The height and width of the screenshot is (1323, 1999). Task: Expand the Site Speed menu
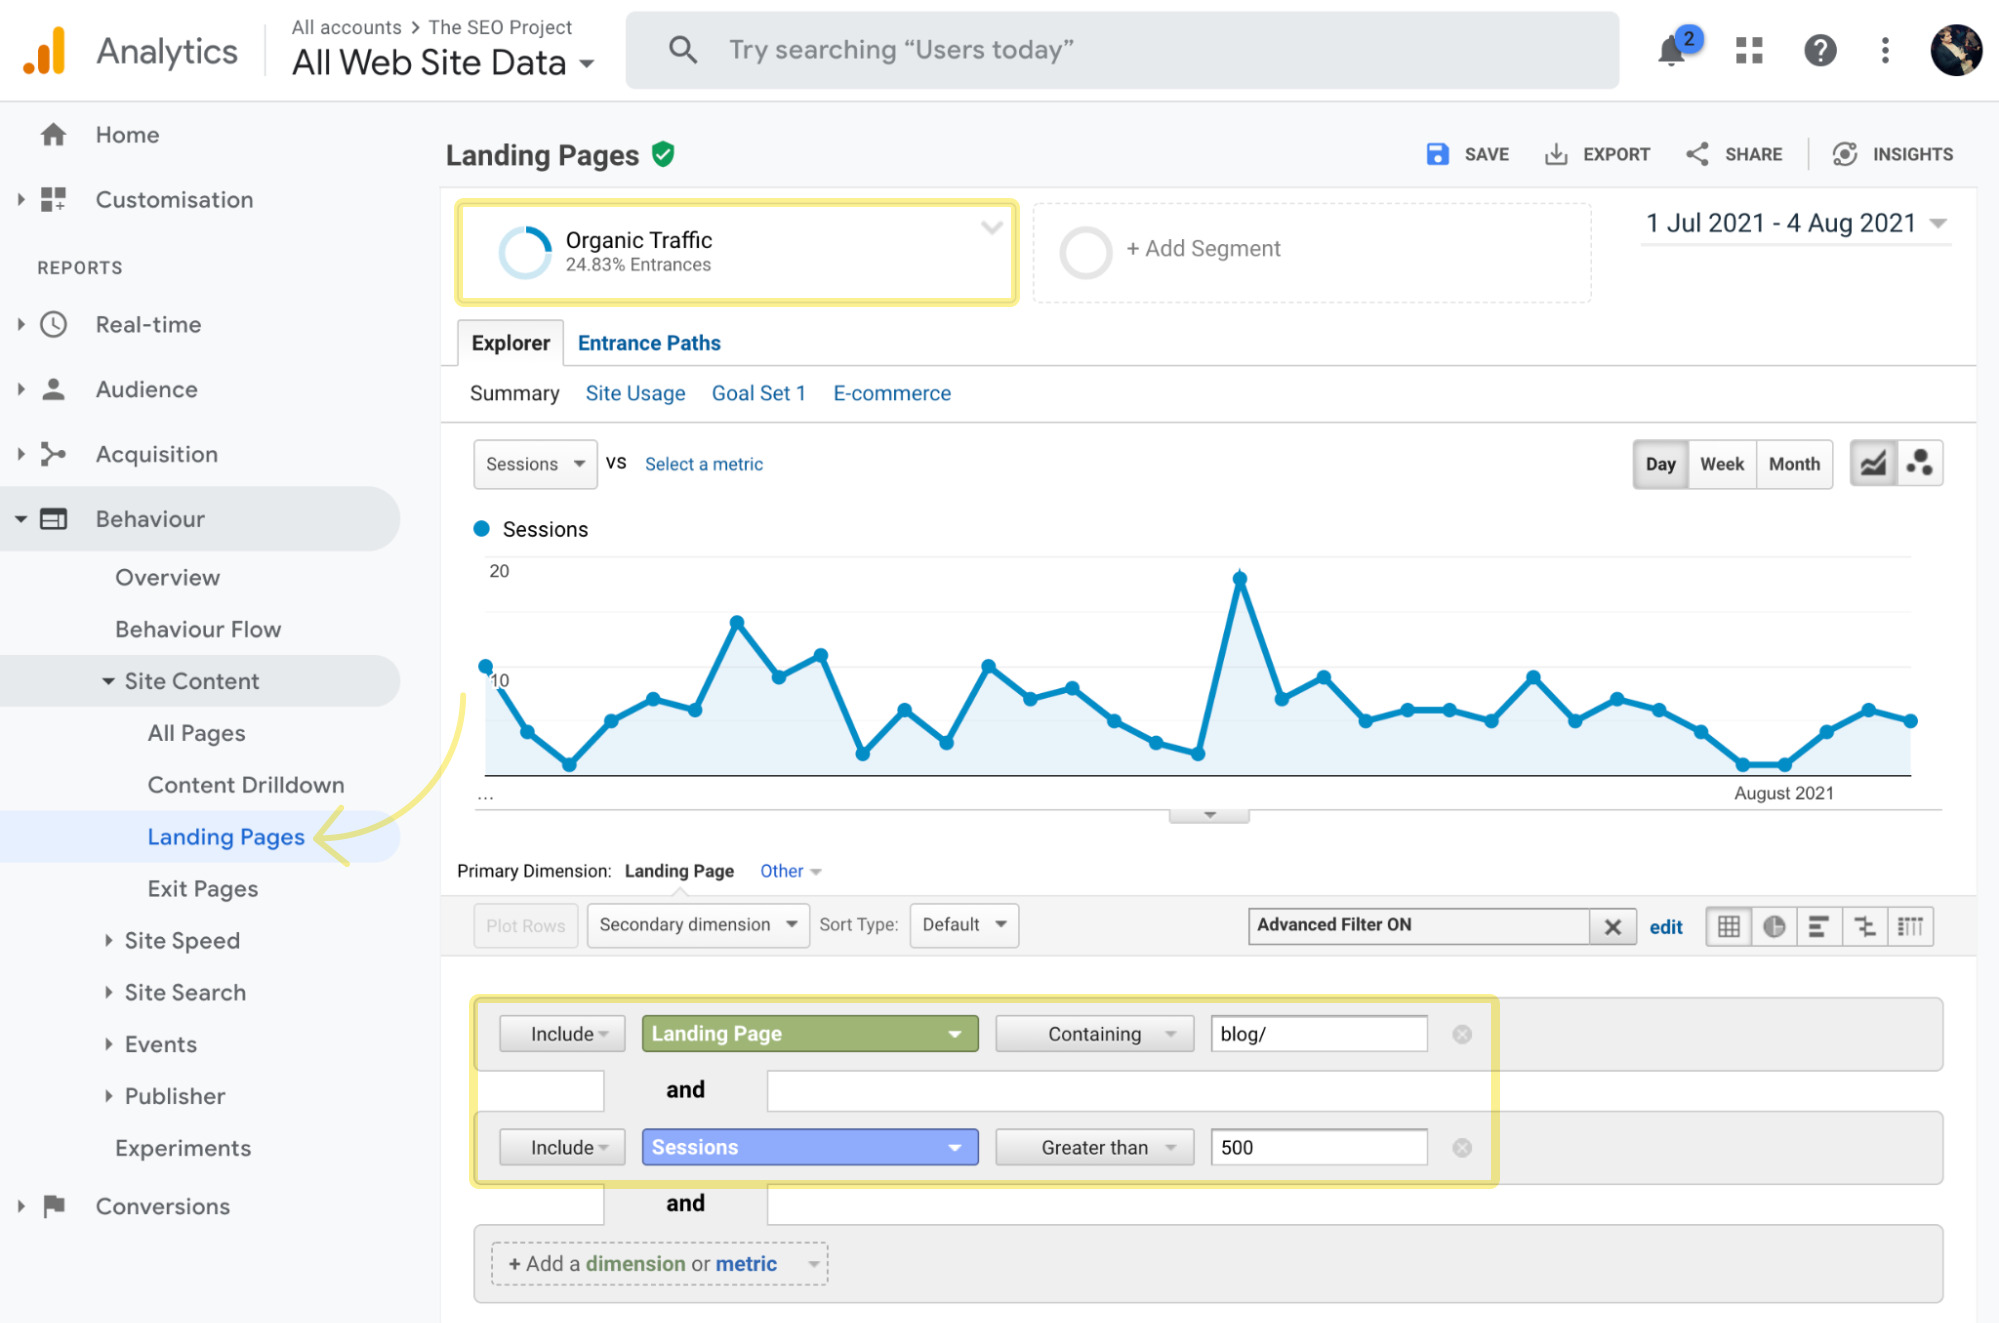(181, 941)
